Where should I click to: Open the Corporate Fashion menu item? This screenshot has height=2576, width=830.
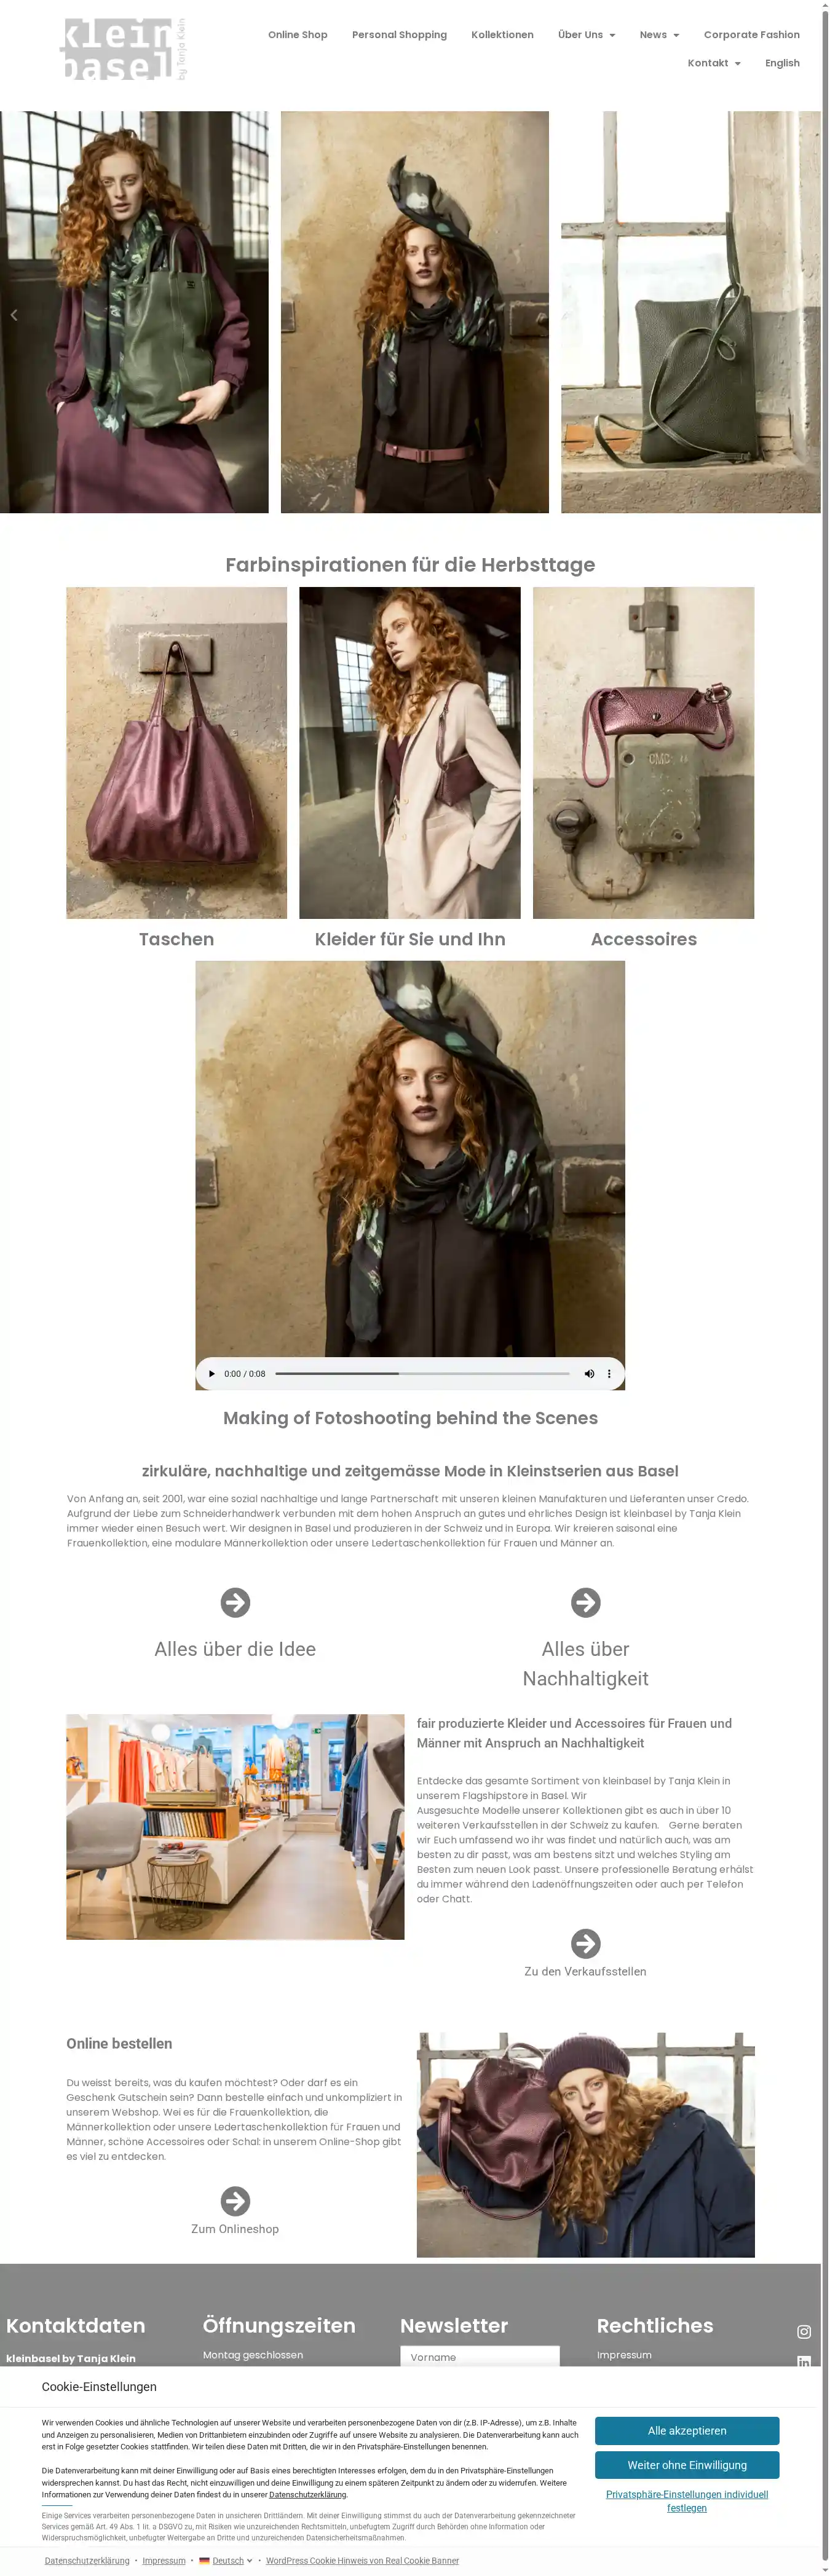click(x=752, y=35)
